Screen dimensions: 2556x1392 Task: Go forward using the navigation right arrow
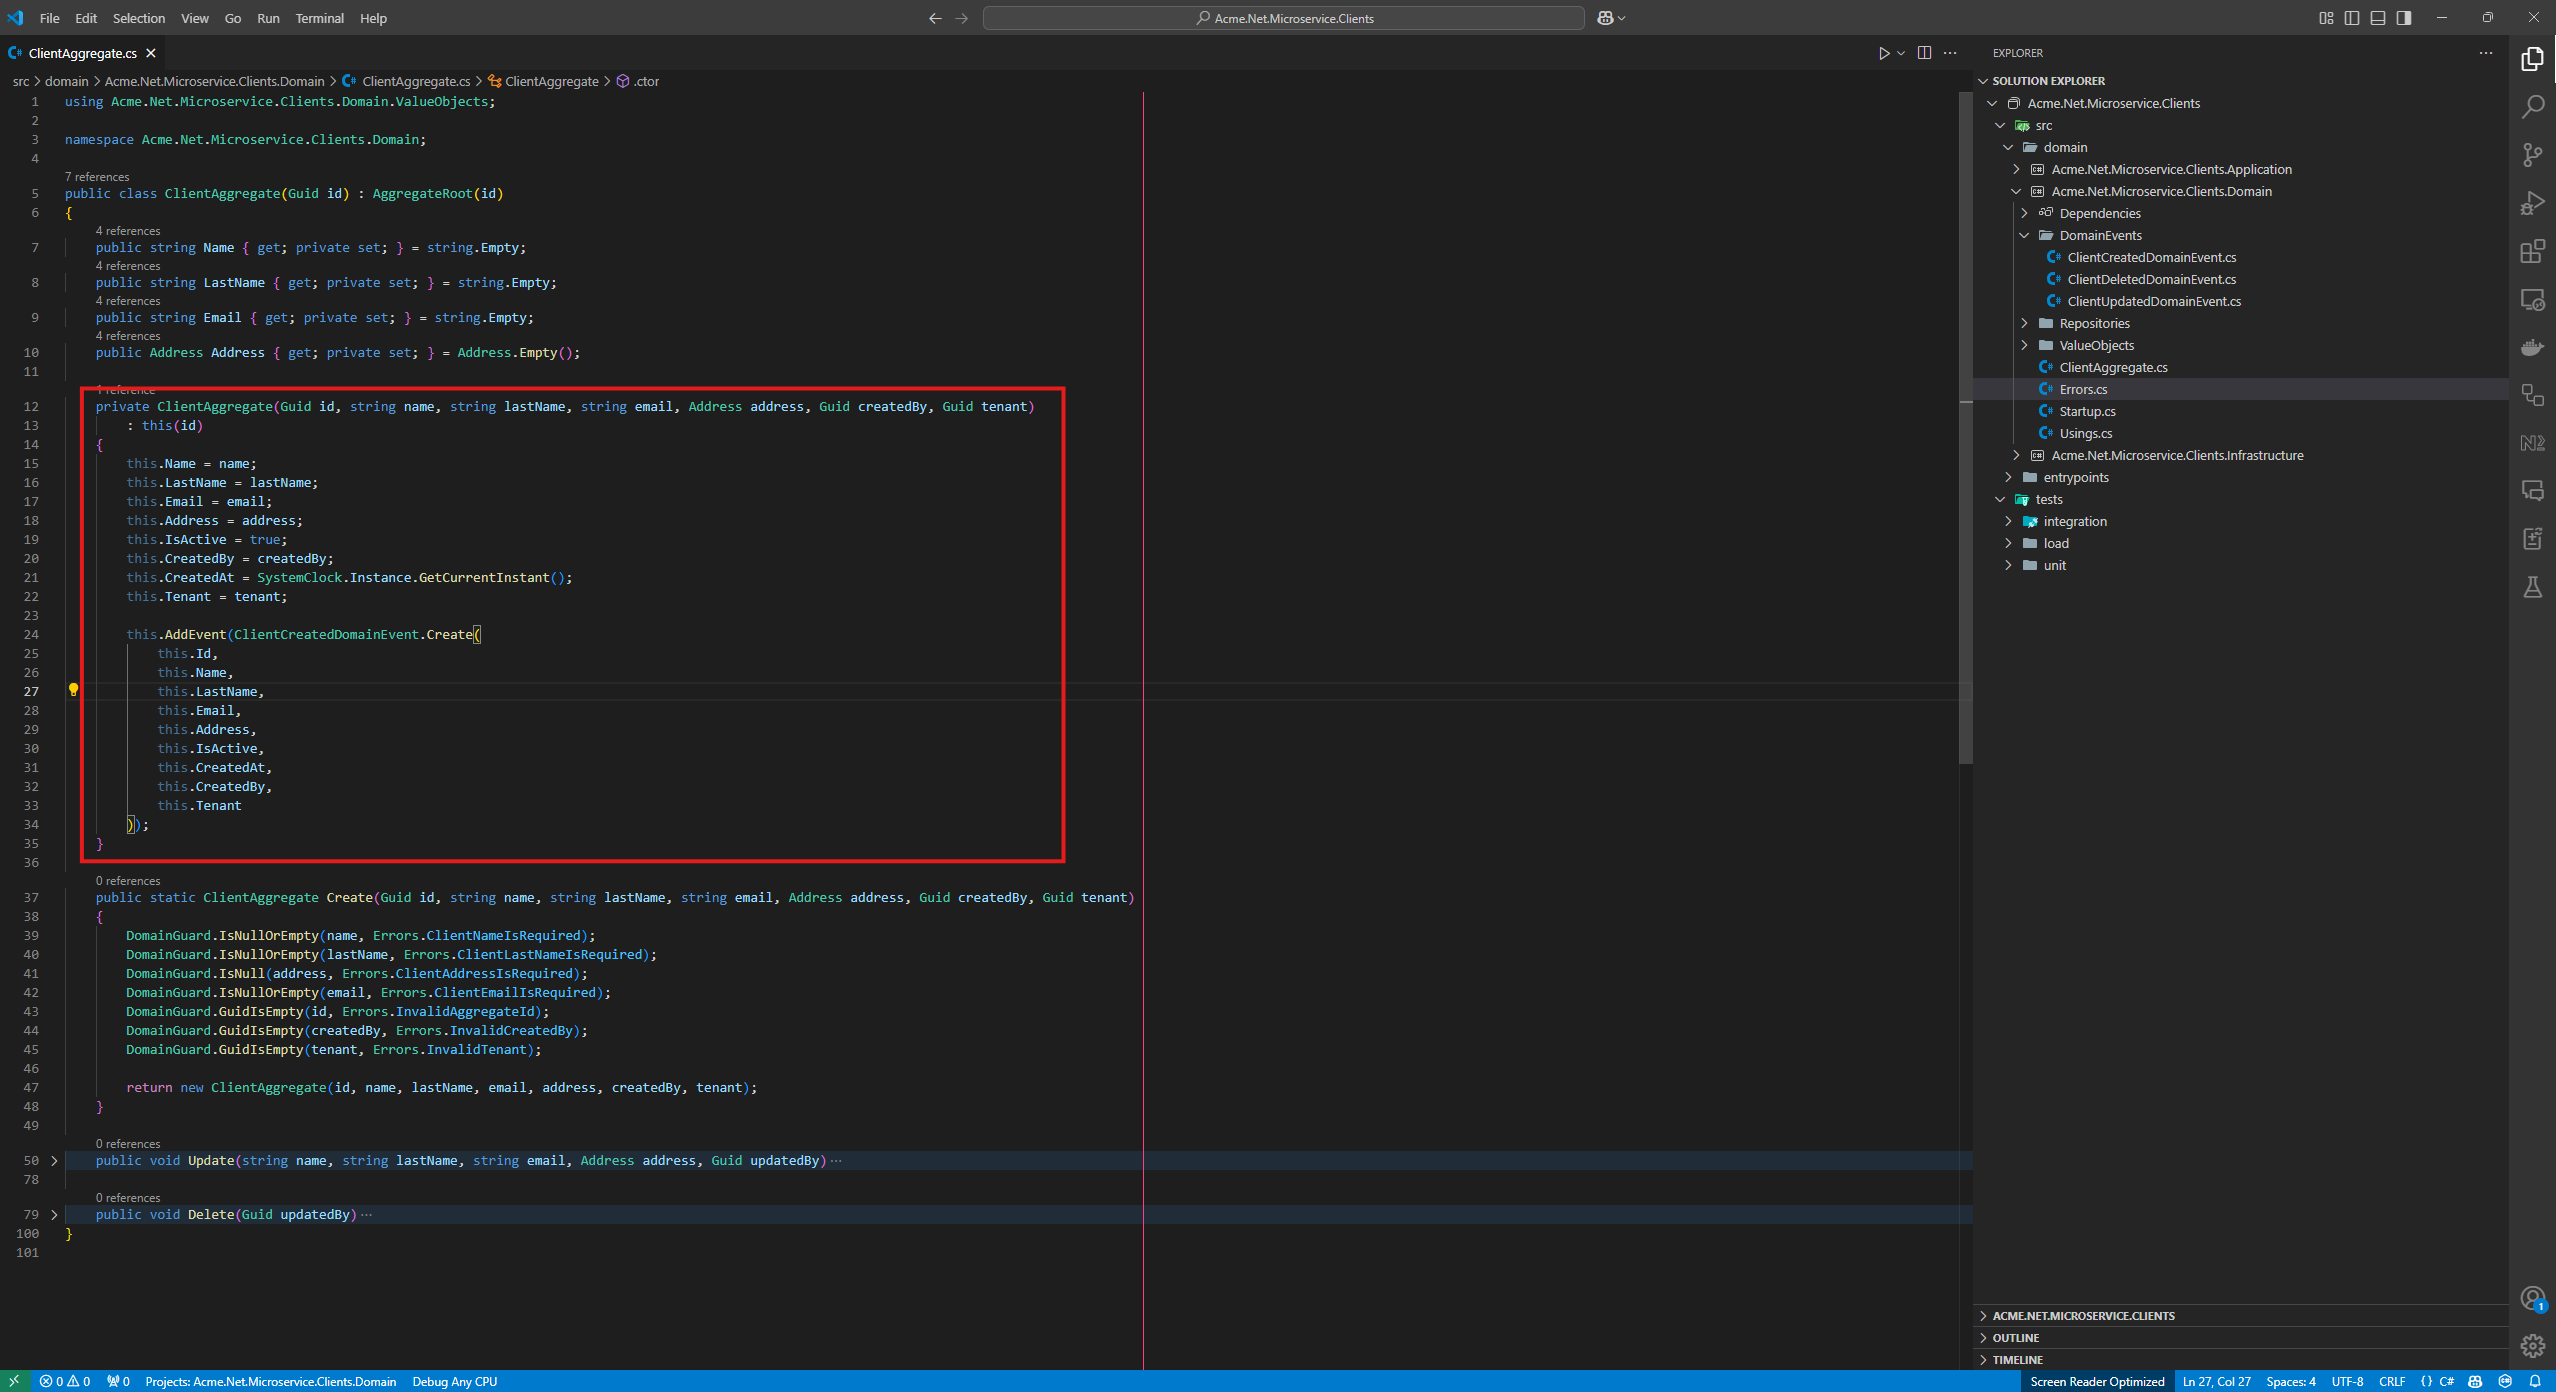[x=962, y=18]
